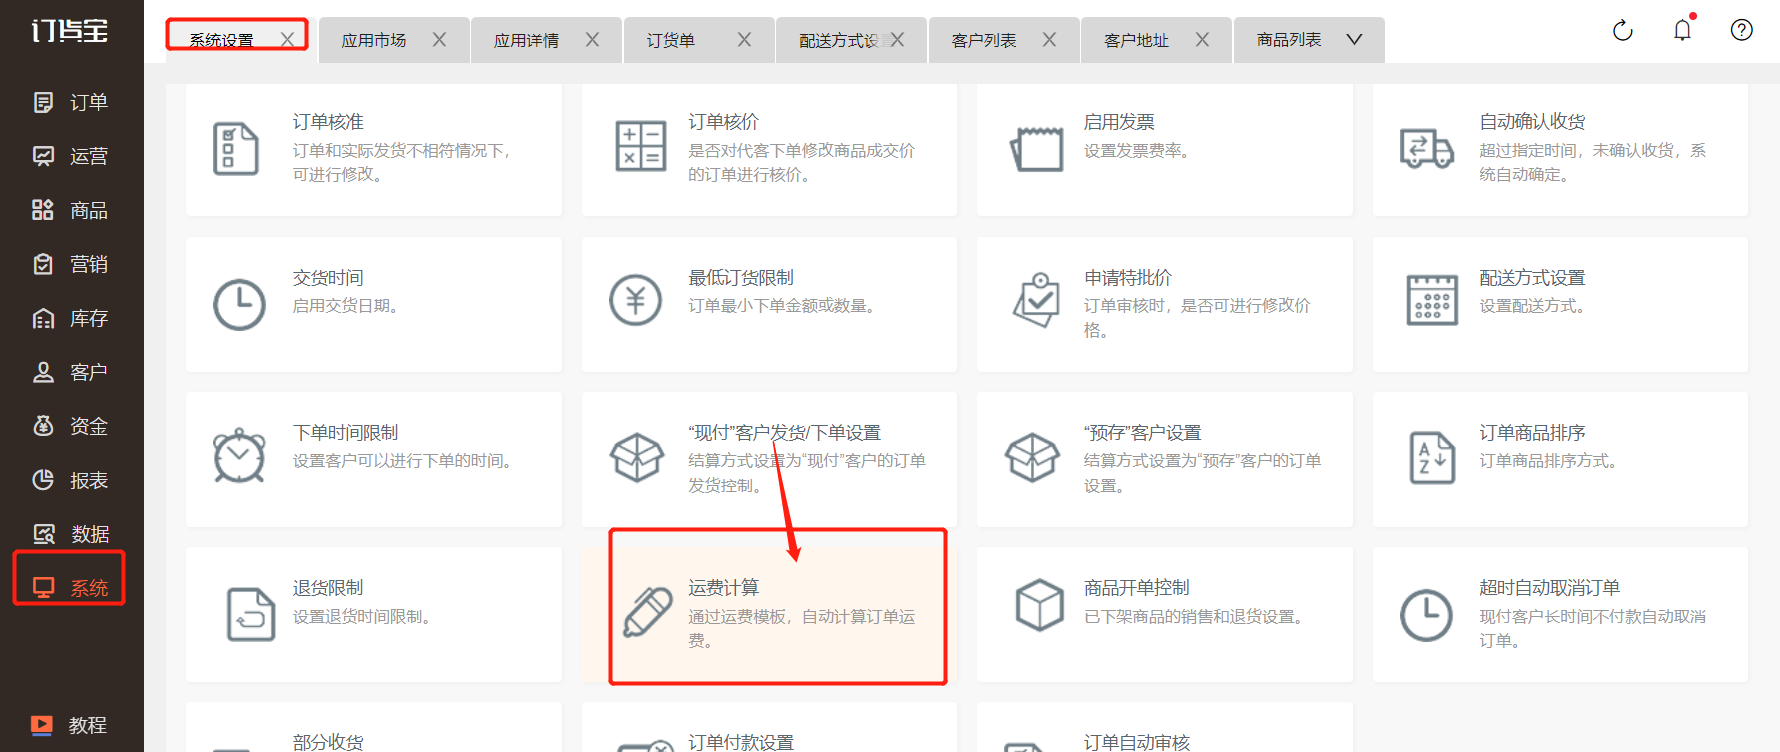
Task: Close the 应用市场 tab
Action: (x=439, y=40)
